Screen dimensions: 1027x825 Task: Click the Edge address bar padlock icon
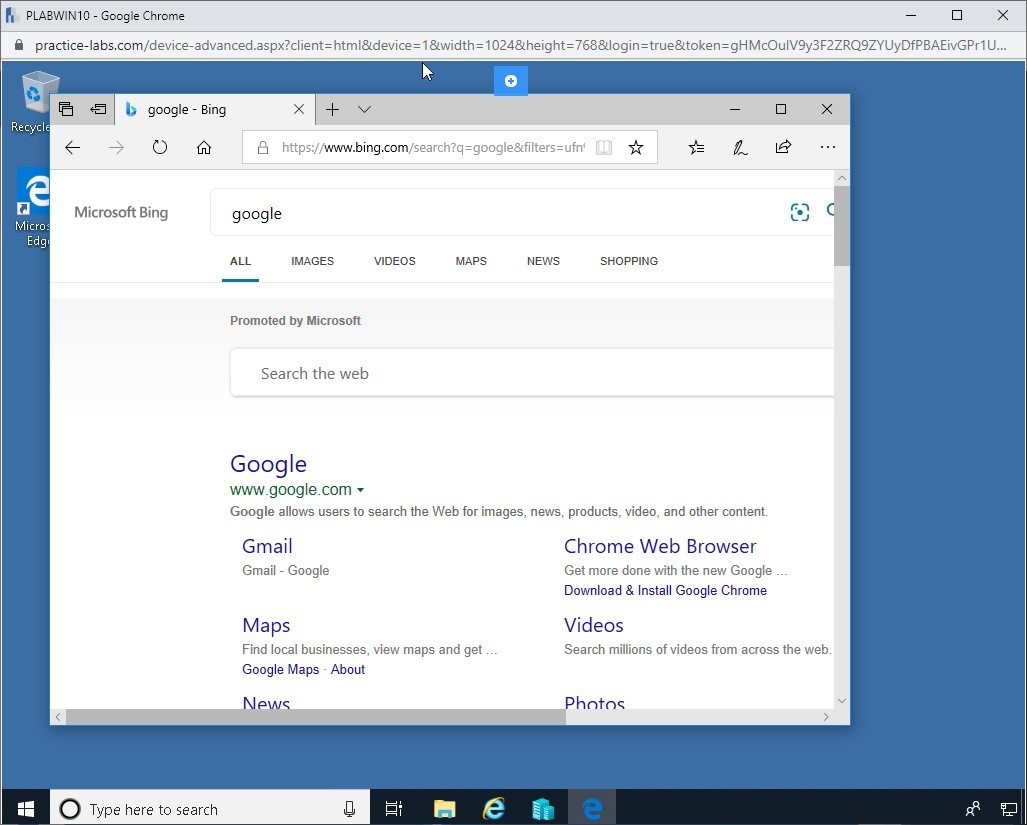click(x=263, y=147)
